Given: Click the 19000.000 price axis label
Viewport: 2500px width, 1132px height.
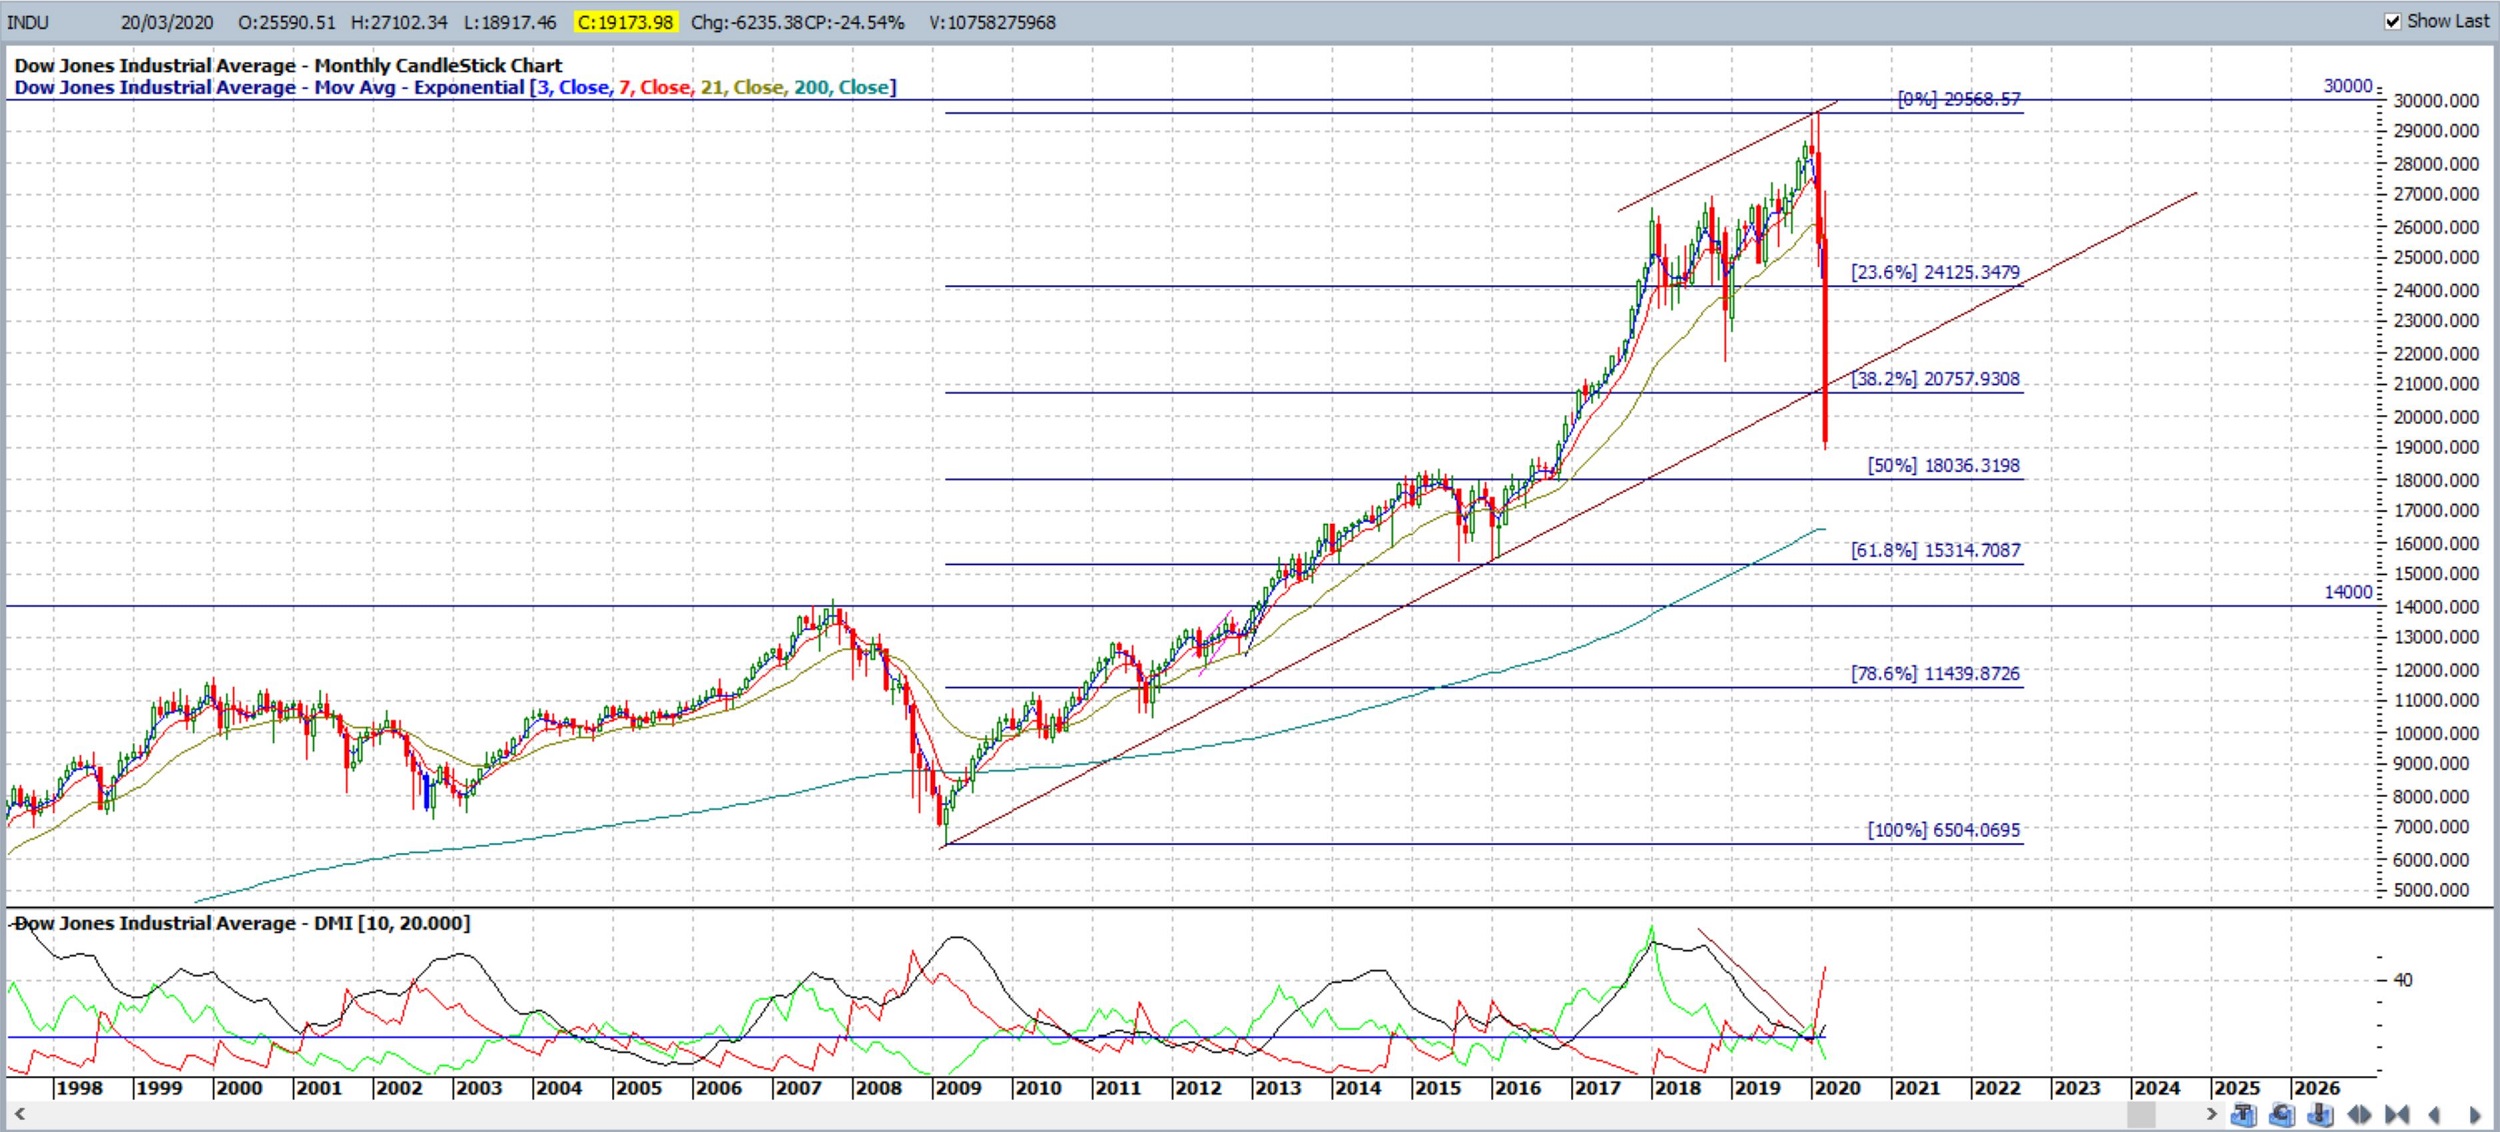Looking at the screenshot, I should coord(2436,447).
